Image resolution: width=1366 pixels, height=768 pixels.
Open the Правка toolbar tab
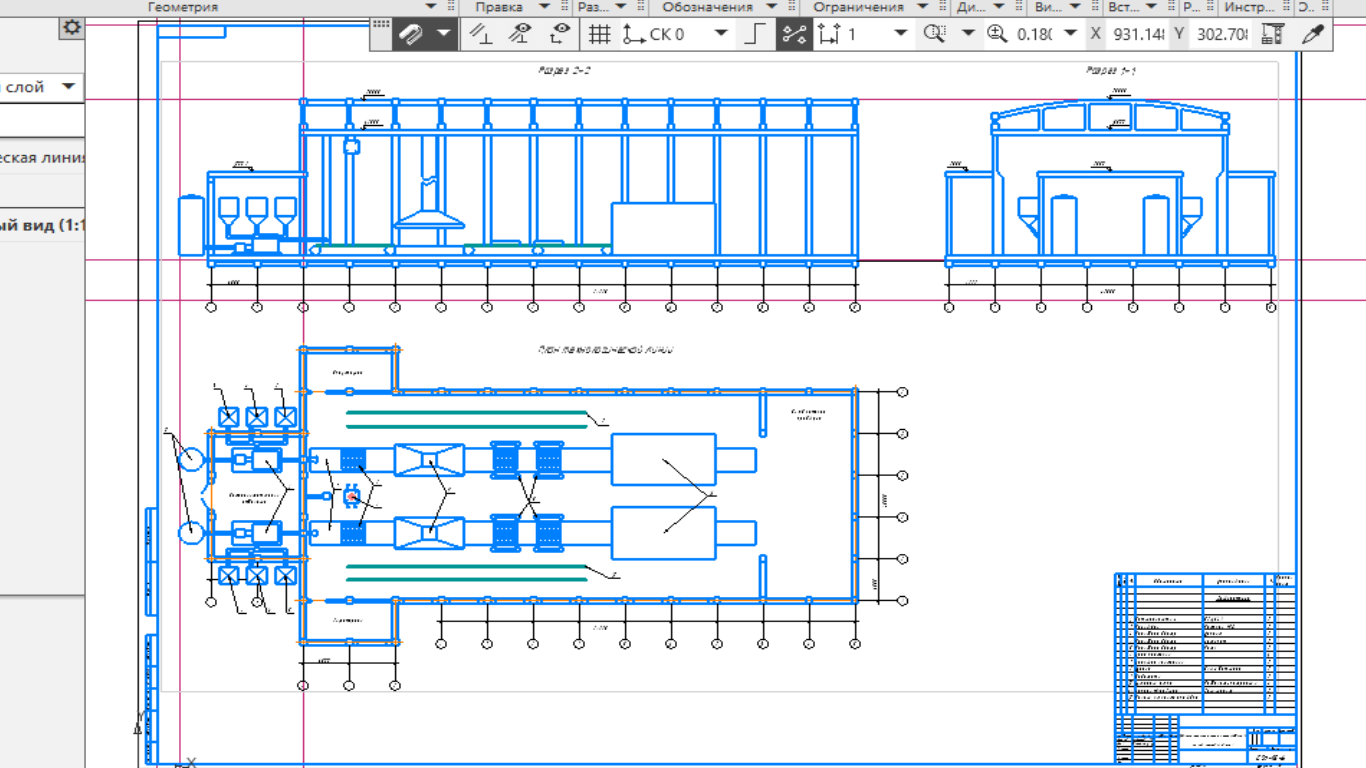(499, 7)
